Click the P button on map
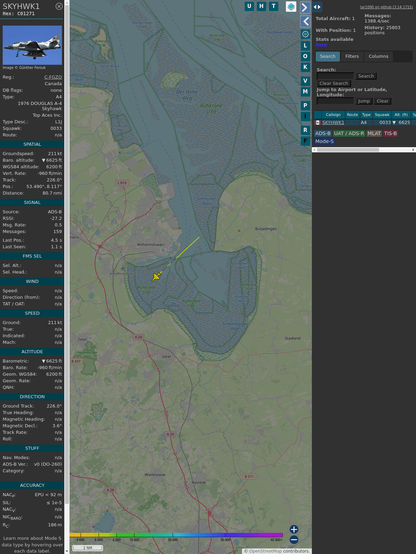 click(305, 105)
